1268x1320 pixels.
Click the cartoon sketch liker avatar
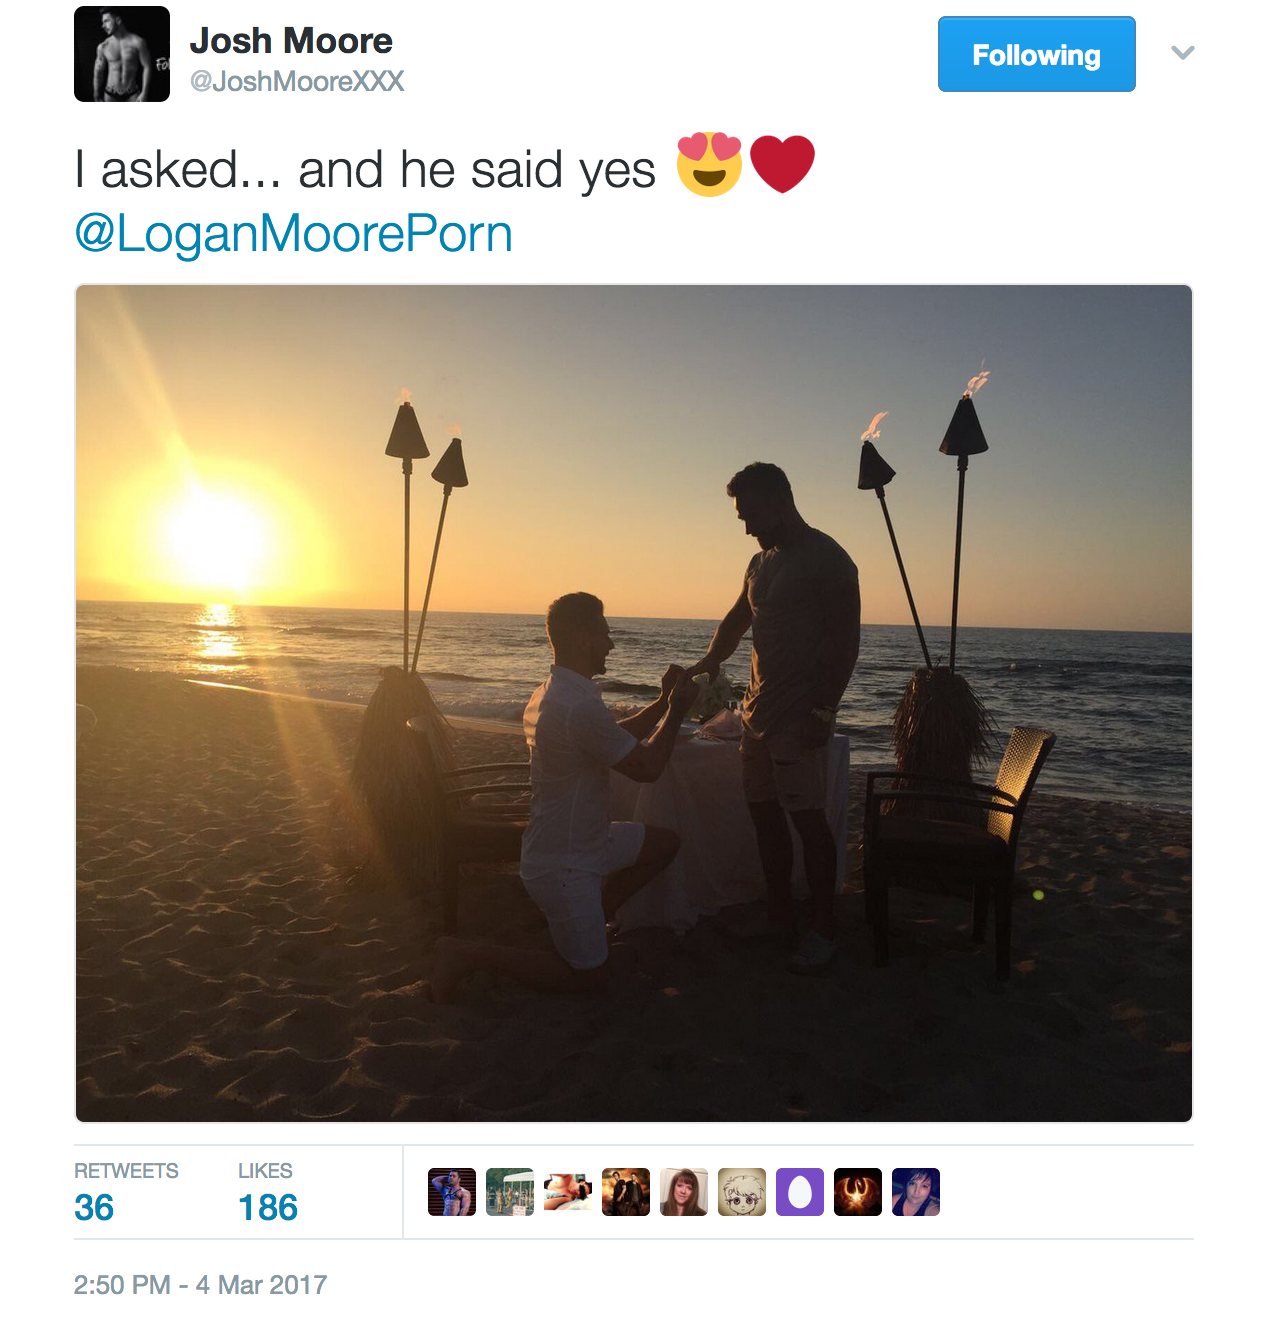[x=742, y=1192]
